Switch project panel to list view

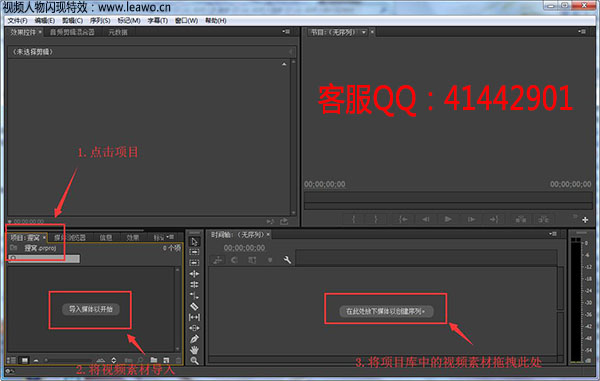(11, 360)
